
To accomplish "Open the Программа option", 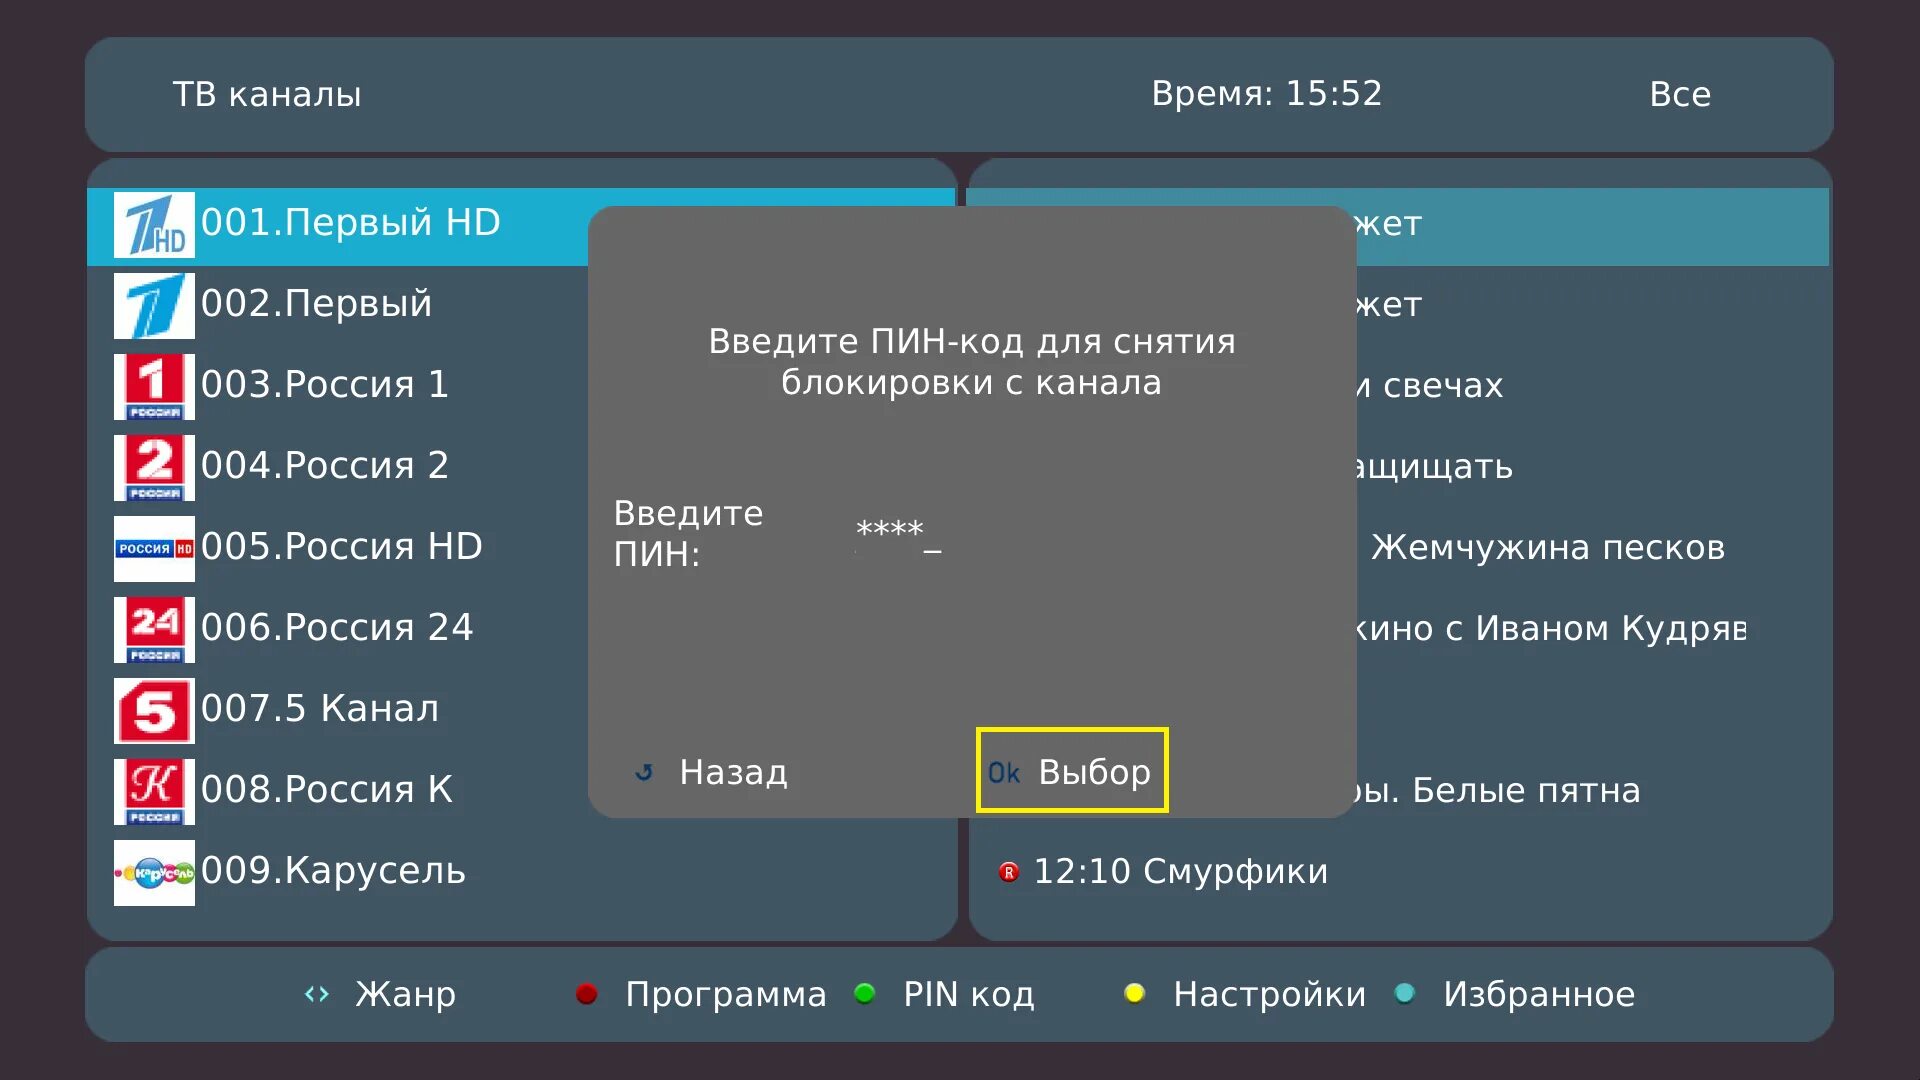I will [702, 994].
